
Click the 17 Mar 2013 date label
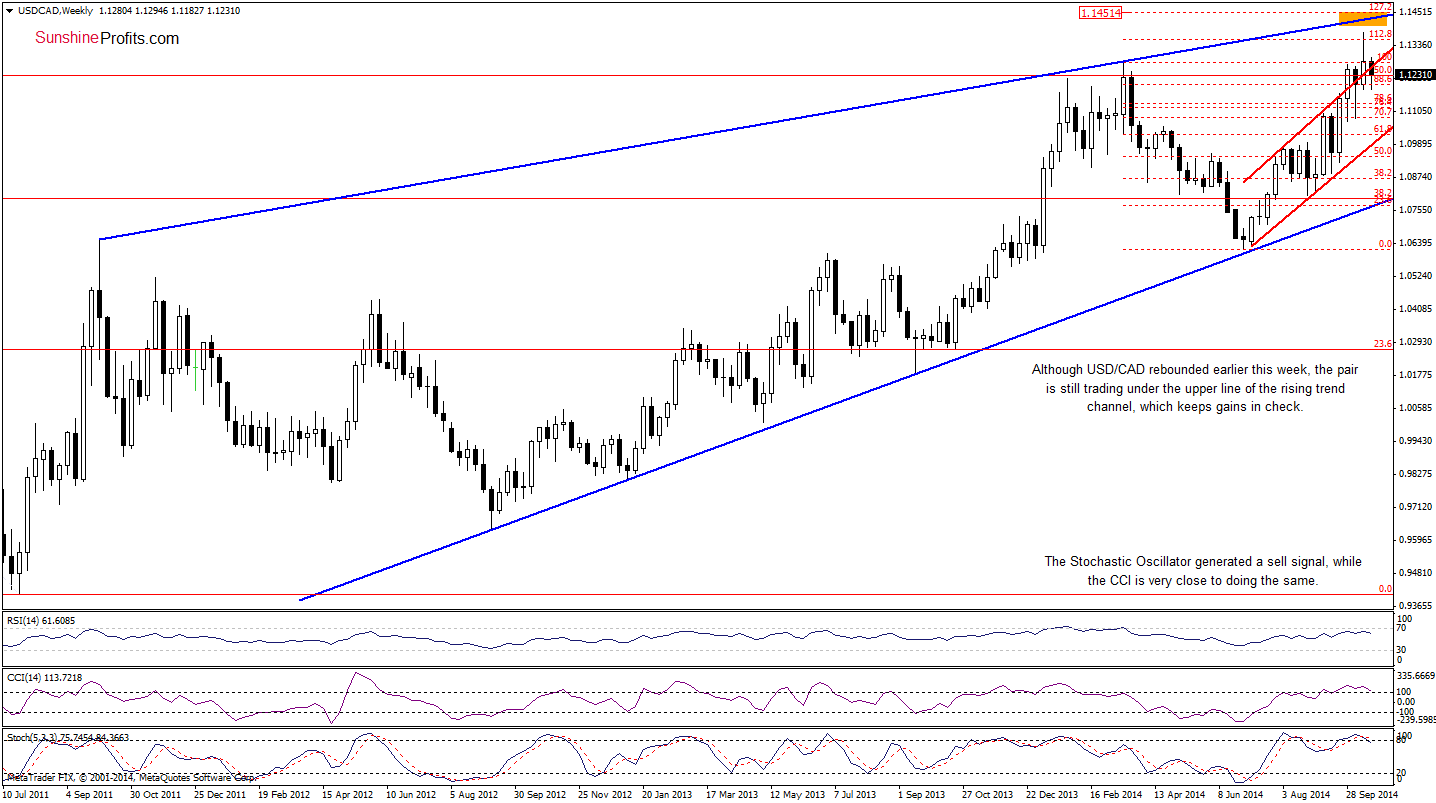click(731, 794)
